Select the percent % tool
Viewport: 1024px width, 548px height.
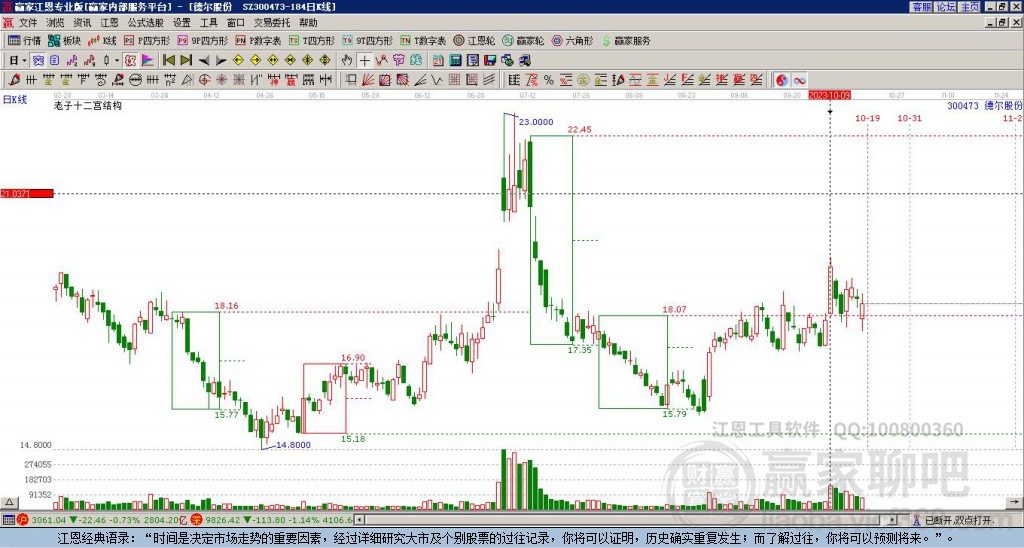[549, 80]
